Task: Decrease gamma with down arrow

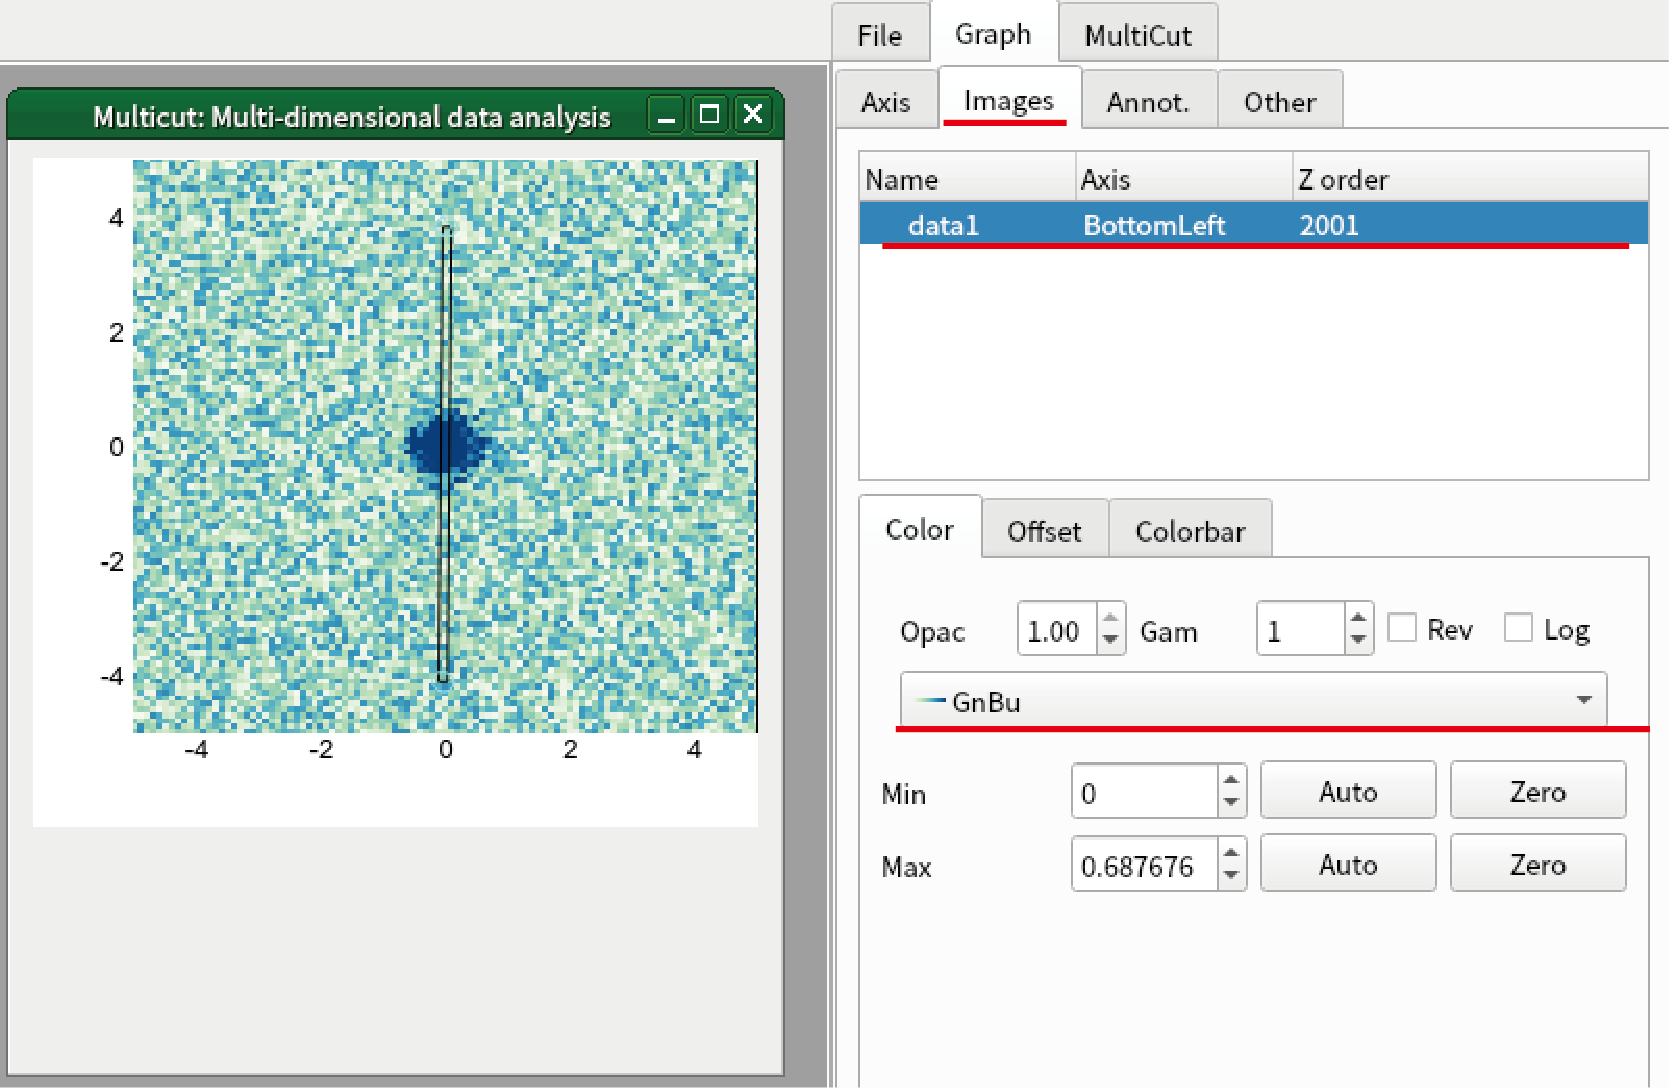Action: click(x=1358, y=641)
